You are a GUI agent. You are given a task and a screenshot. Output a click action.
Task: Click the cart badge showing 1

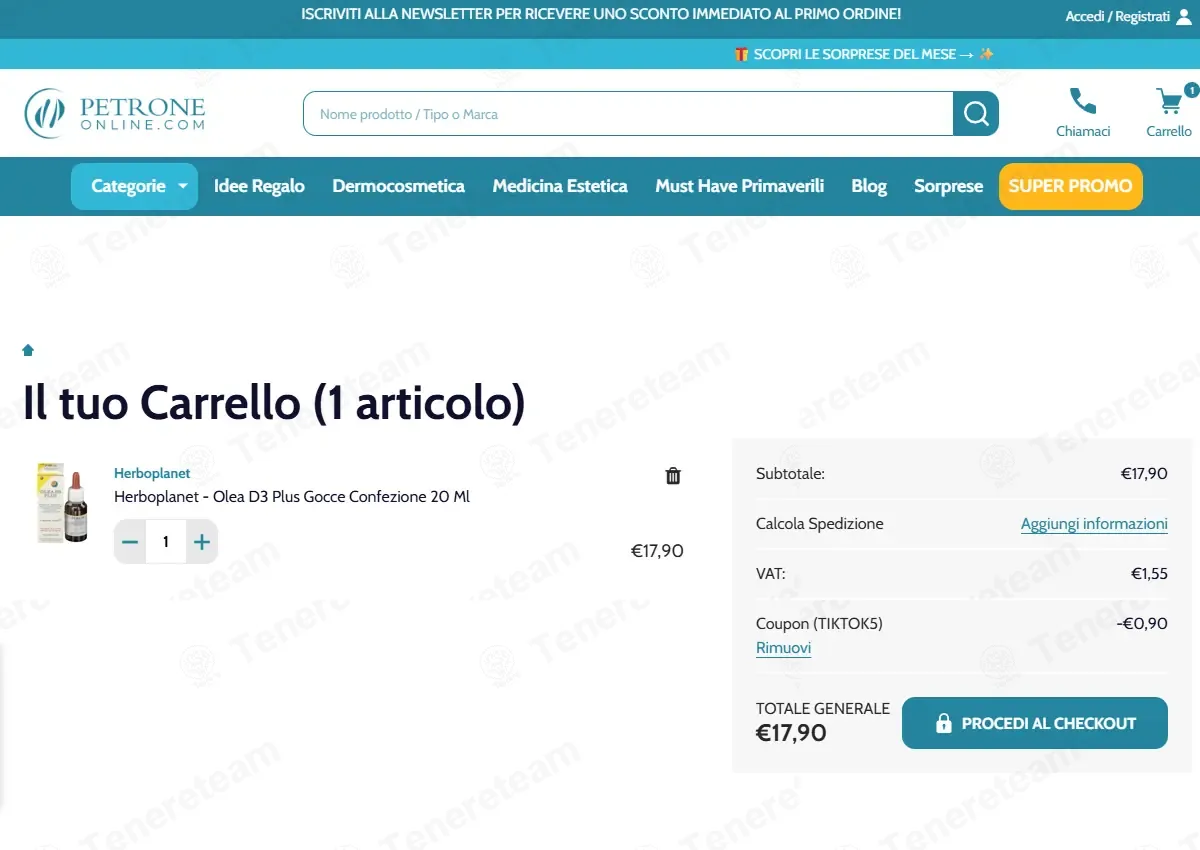pos(1191,90)
